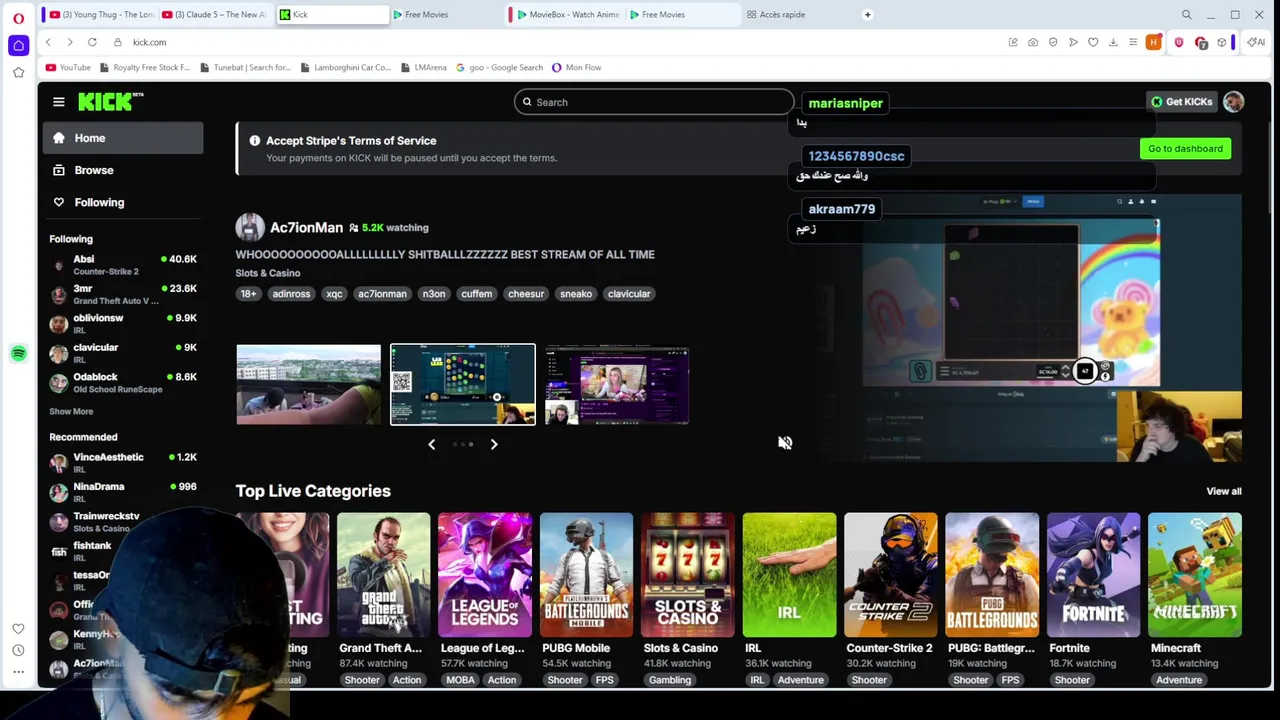This screenshot has height=720, width=1280.
Task: Go to next carousel stream arrow
Action: pos(494,444)
